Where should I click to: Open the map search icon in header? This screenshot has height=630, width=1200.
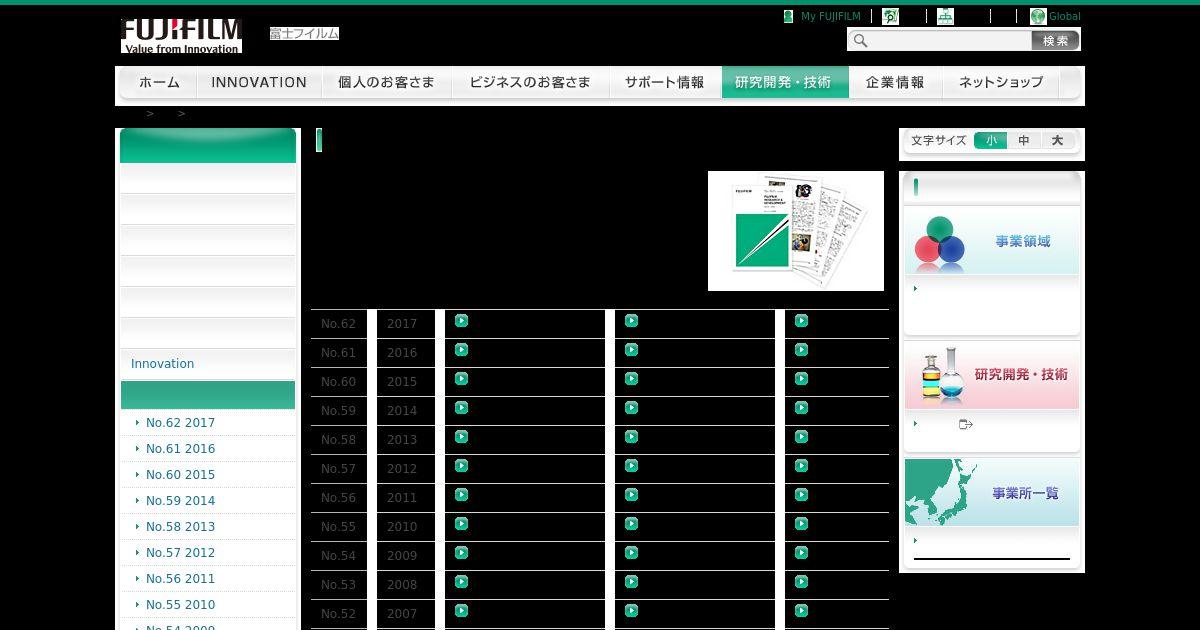pos(890,16)
